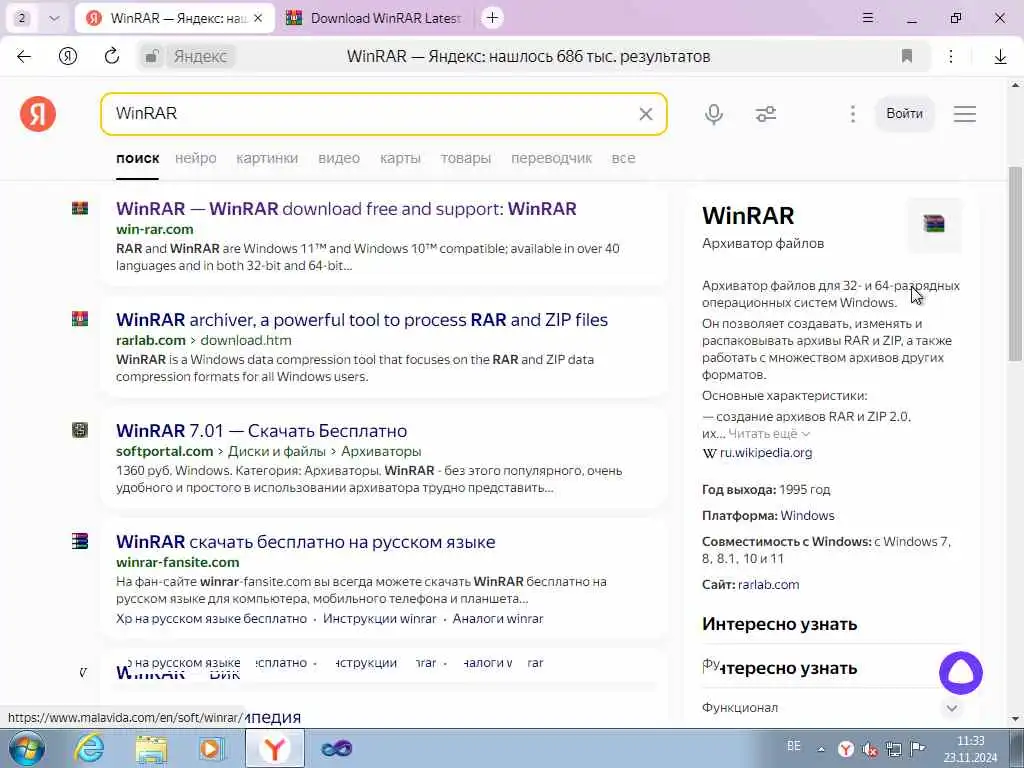Select the картинки search tab

(267, 158)
